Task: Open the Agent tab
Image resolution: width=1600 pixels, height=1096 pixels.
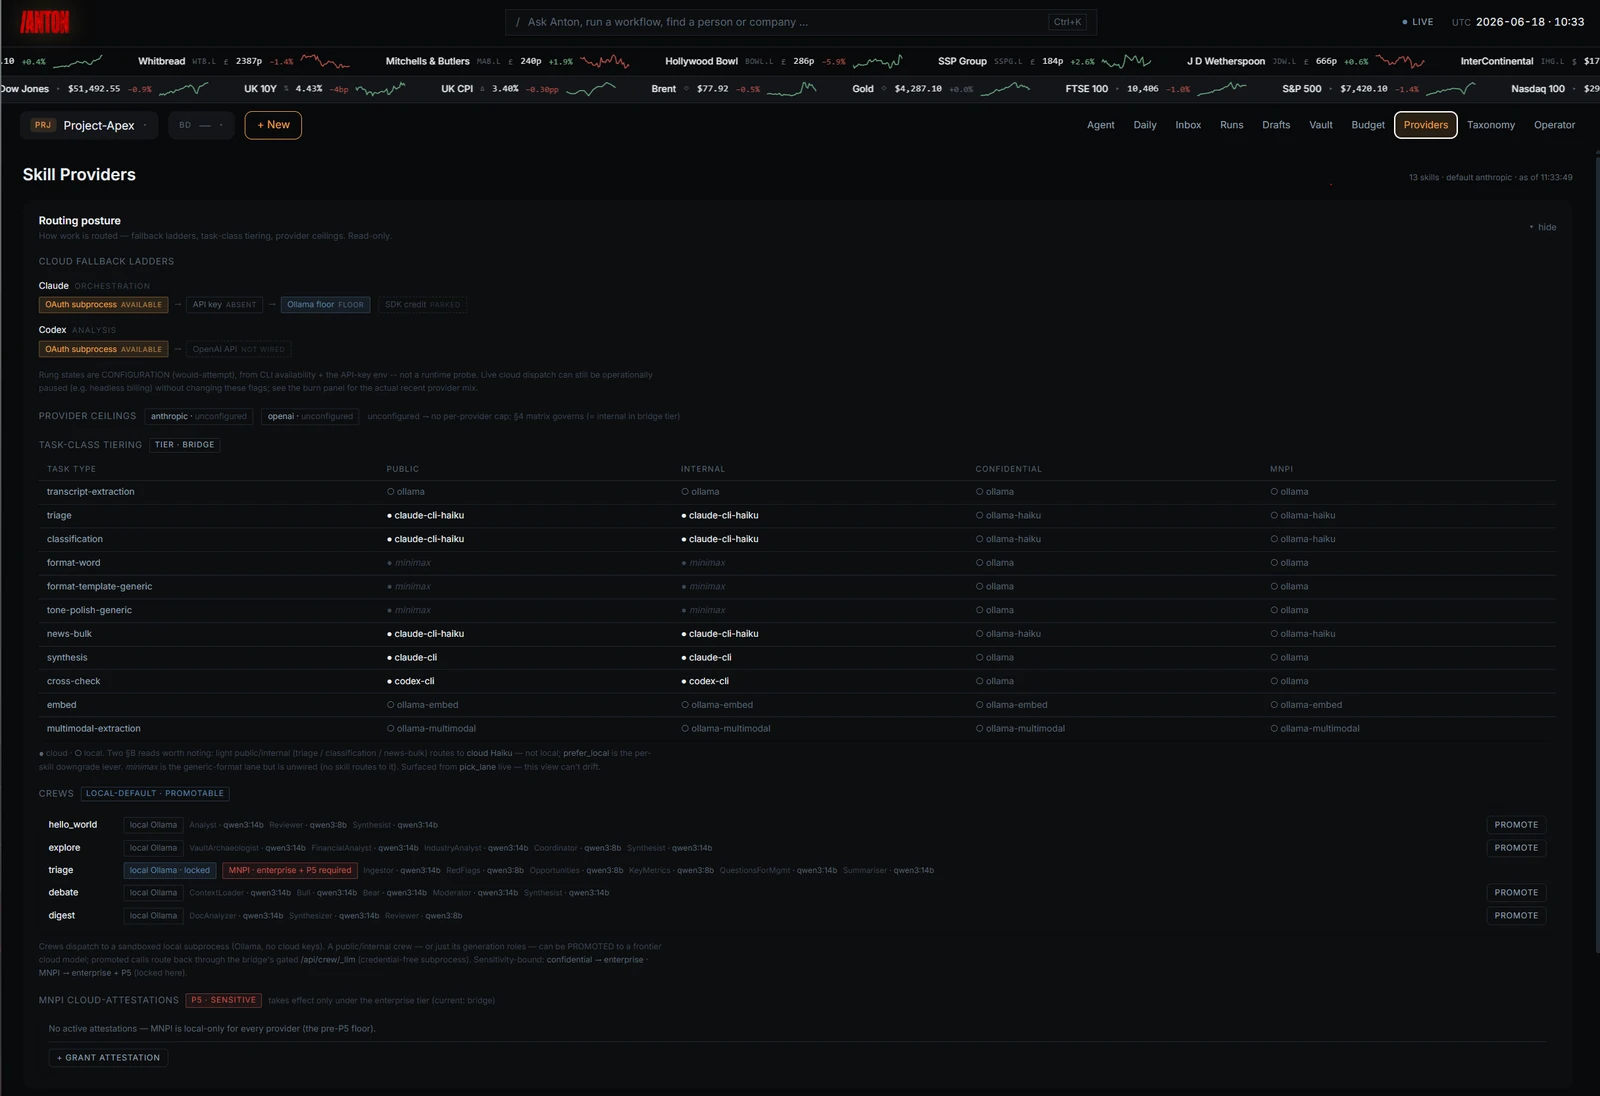Action: point(1101,125)
